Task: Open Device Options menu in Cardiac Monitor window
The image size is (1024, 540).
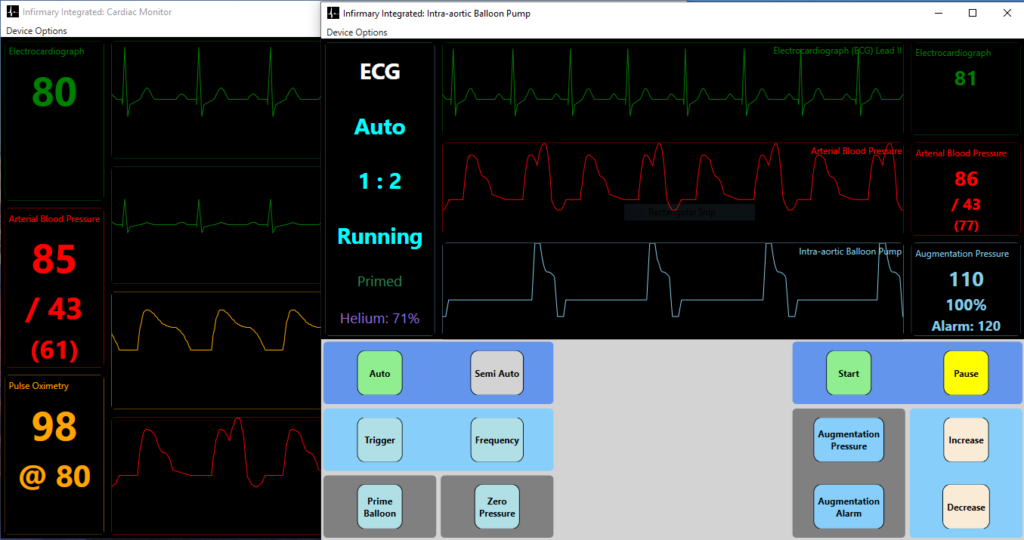Action: (x=37, y=31)
